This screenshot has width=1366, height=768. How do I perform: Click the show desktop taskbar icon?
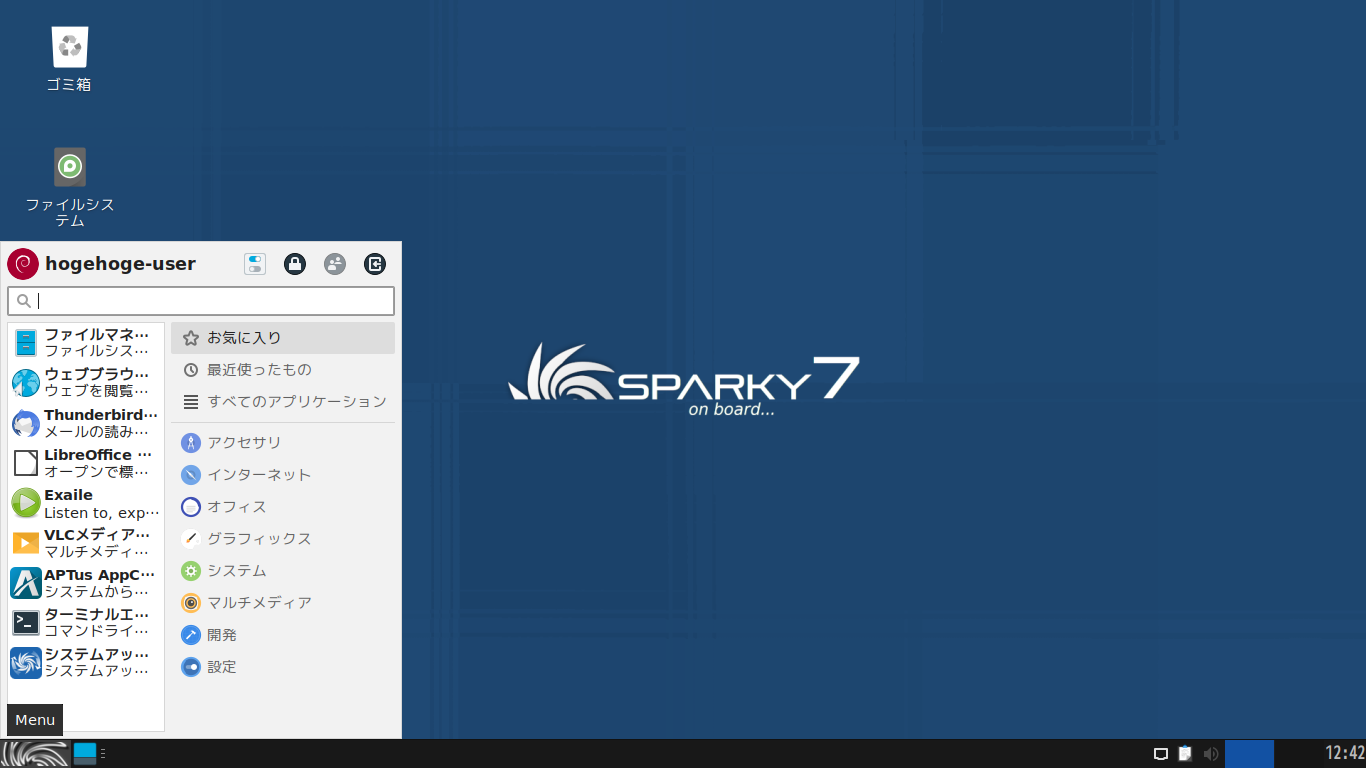tap(85, 753)
